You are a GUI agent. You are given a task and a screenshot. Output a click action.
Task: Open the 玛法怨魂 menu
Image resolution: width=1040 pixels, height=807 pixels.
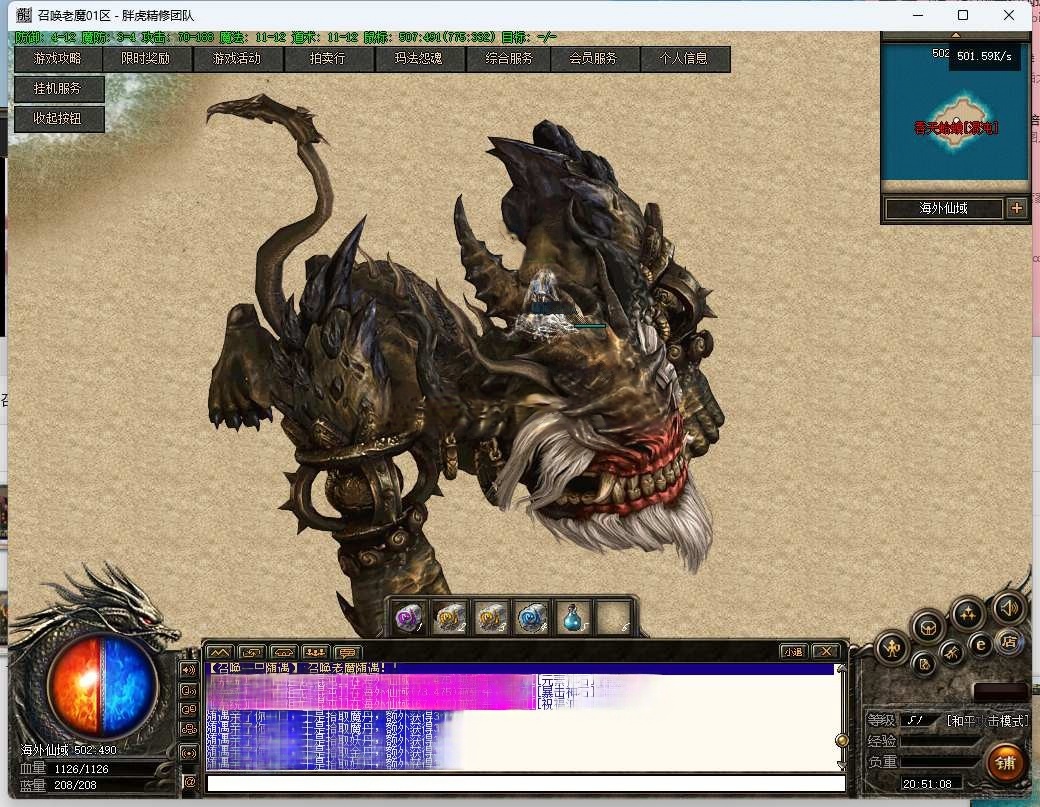419,58
